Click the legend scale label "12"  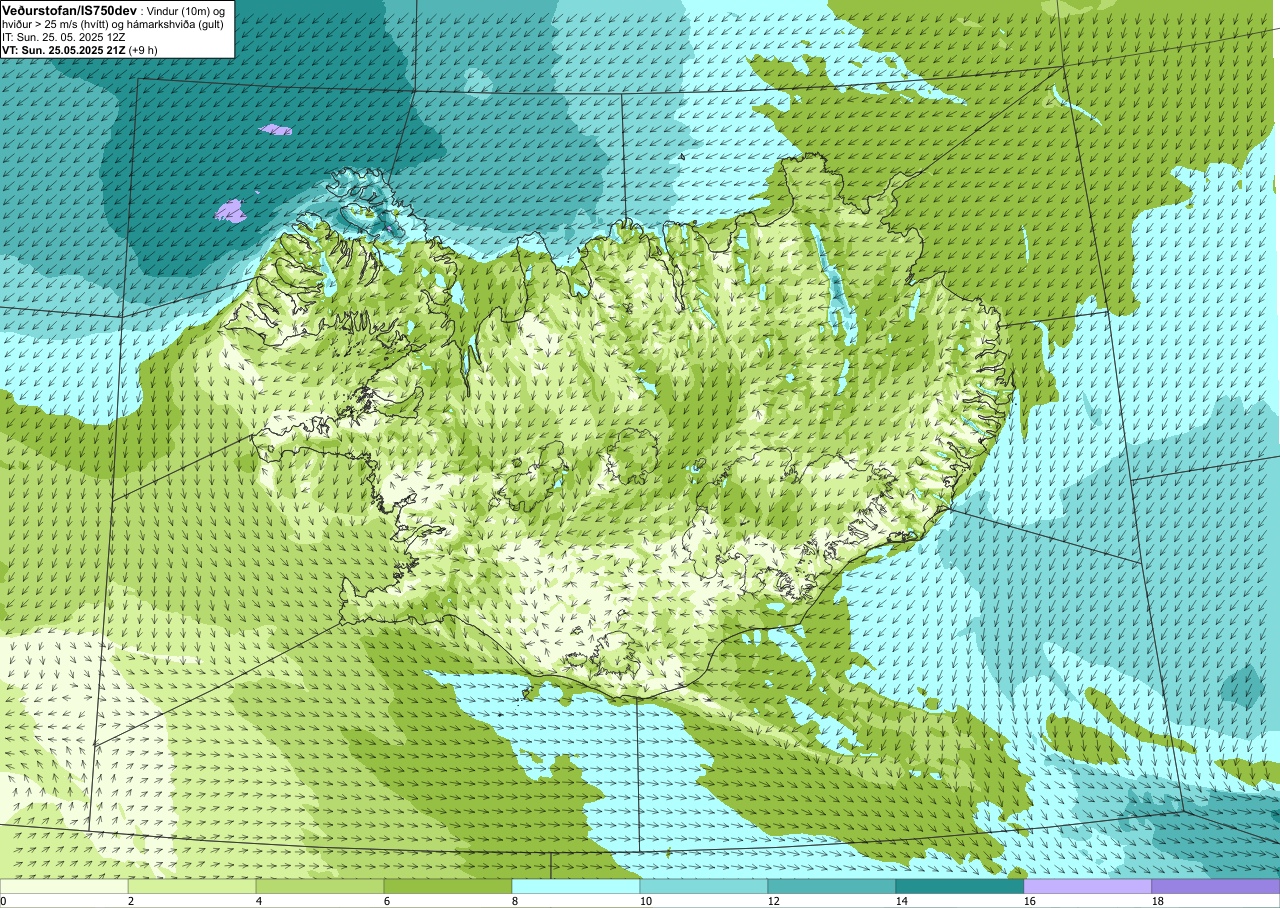click(x=774, y=901)
